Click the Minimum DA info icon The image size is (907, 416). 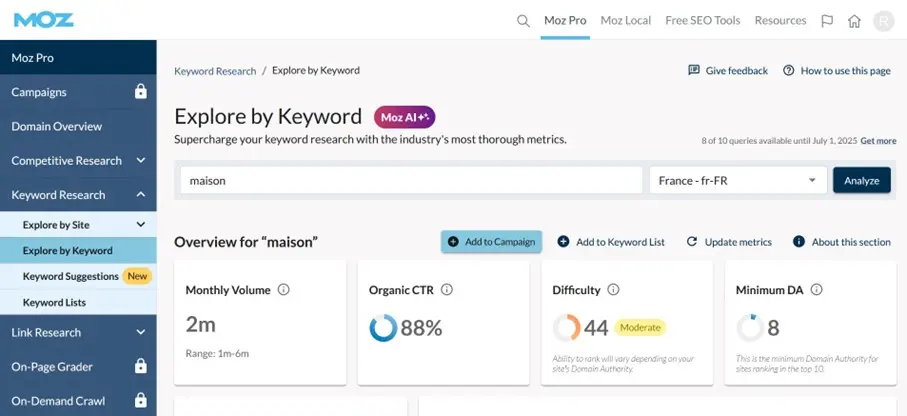click(816, 289)
